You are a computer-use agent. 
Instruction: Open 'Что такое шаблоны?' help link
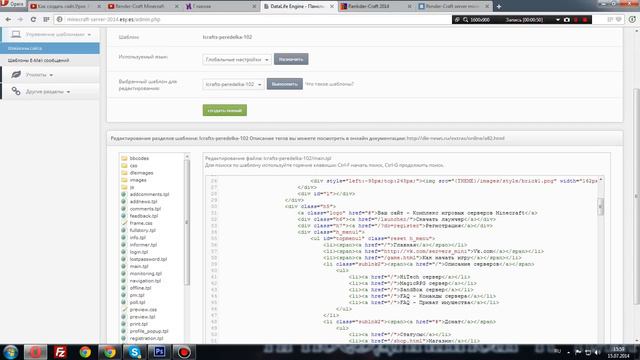click(x=329, y=84)
